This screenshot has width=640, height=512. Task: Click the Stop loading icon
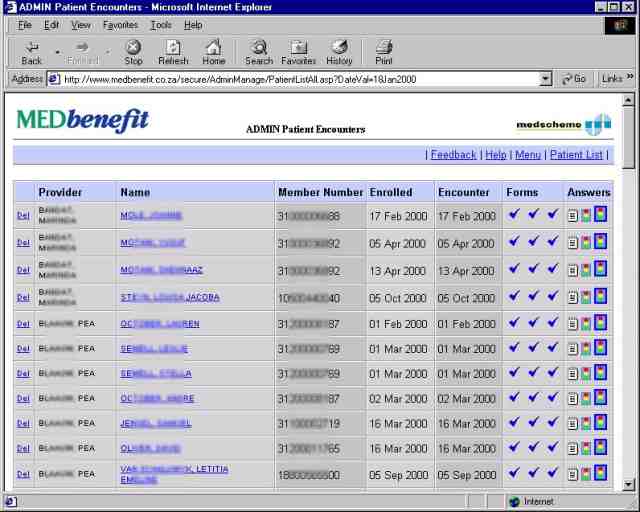click(133, 52)
